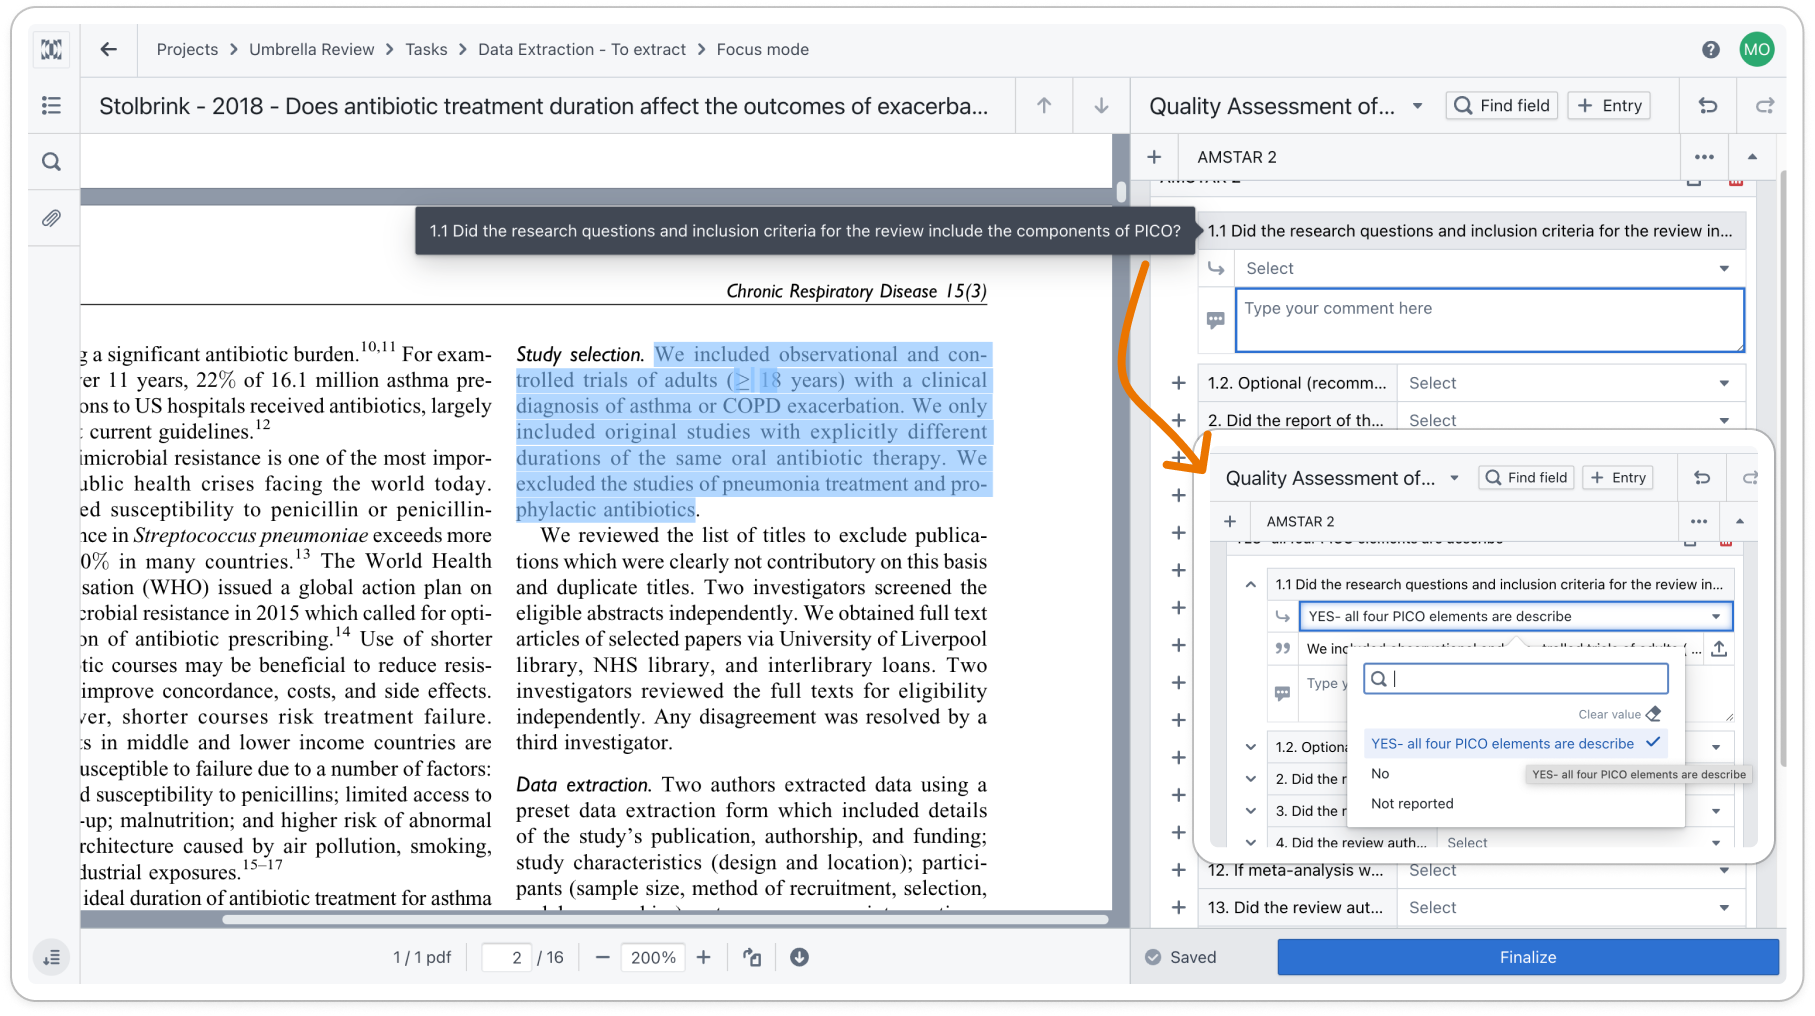Open the Quality Assessment form dropdown arrow
Viewport: 1815px width, 1016px height.
(x=1417, y=106)
